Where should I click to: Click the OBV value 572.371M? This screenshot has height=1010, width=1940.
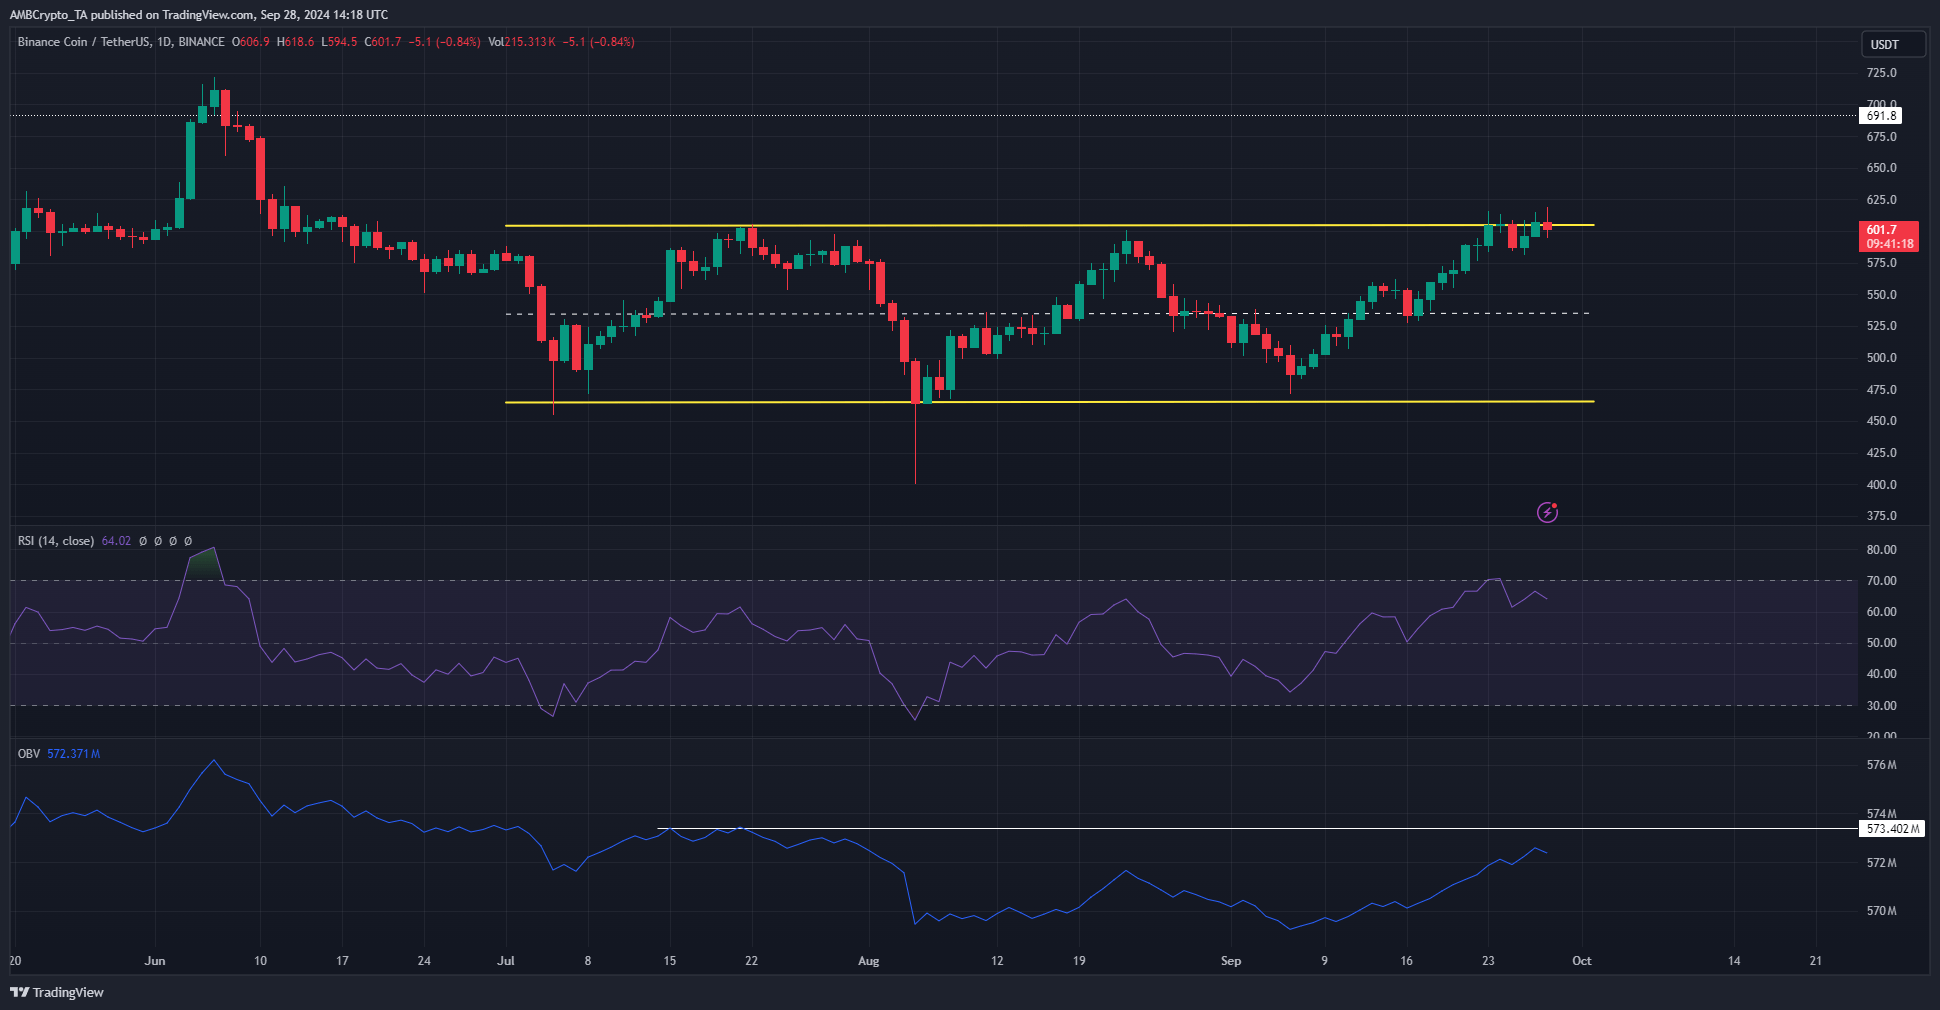click(x=74, y=754)
